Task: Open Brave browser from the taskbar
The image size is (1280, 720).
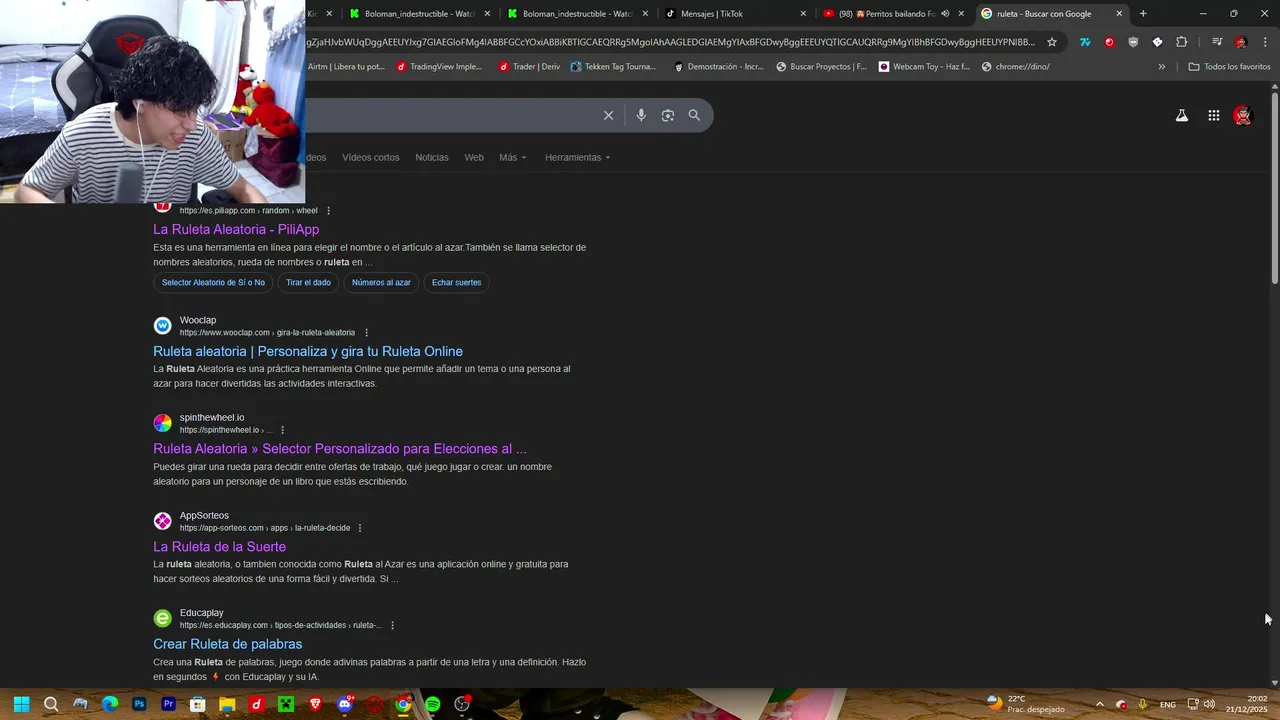Action: click(x=315, y=704)
